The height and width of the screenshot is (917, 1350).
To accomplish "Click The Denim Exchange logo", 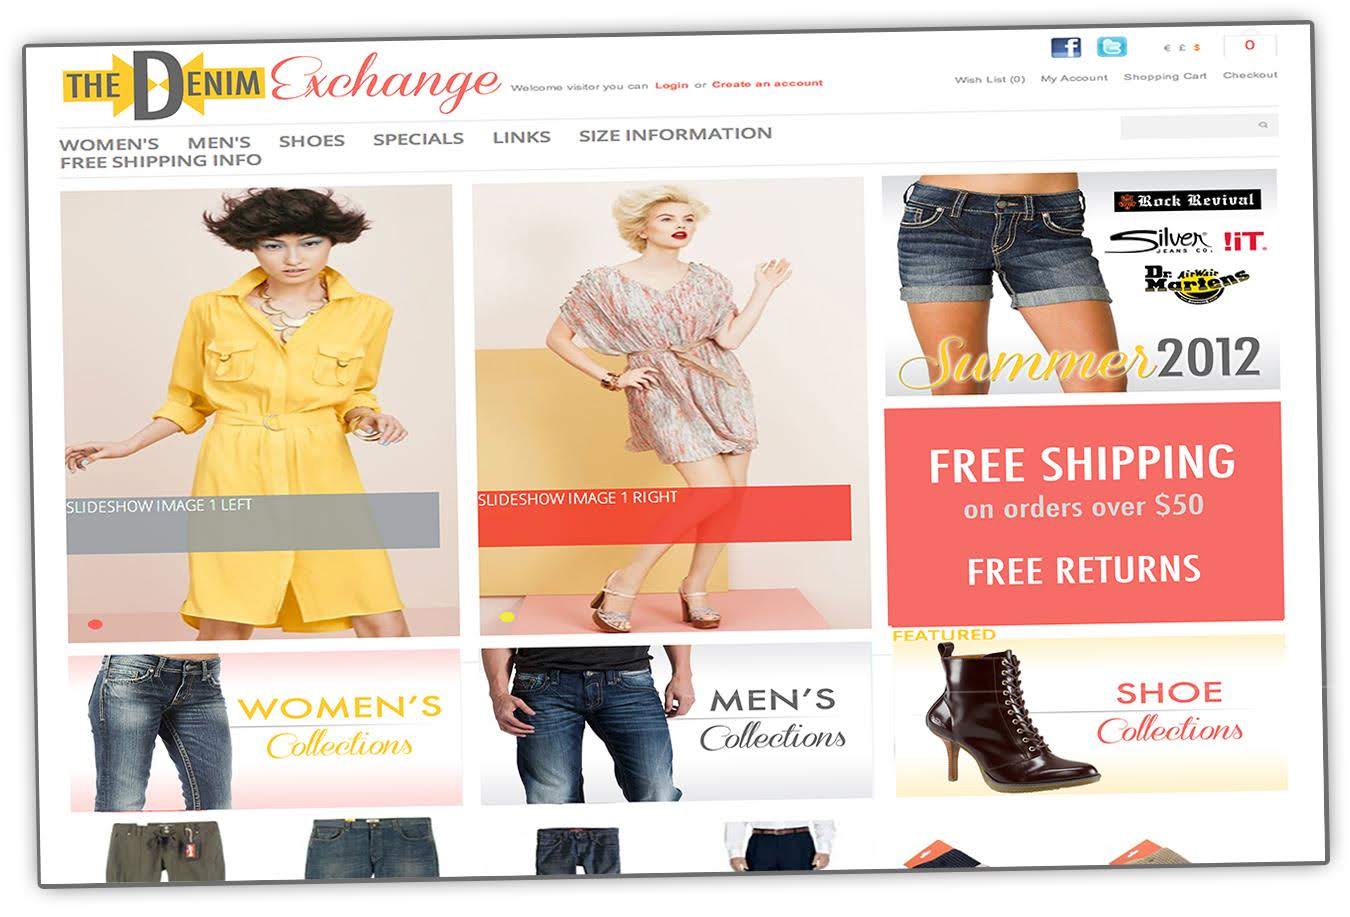I will click(x=281, y=83).
